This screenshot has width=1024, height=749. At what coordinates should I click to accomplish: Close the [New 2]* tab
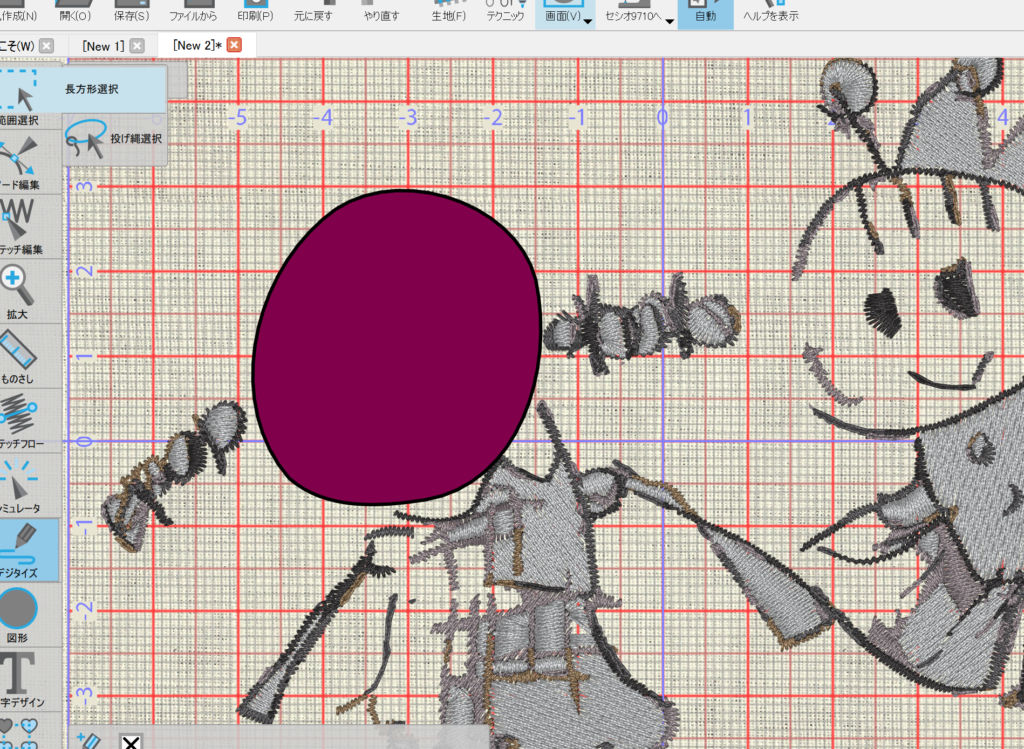pos(234,45)
